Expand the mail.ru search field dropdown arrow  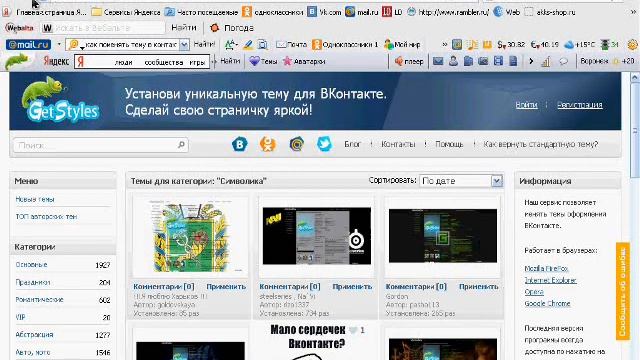pos(184,44)
